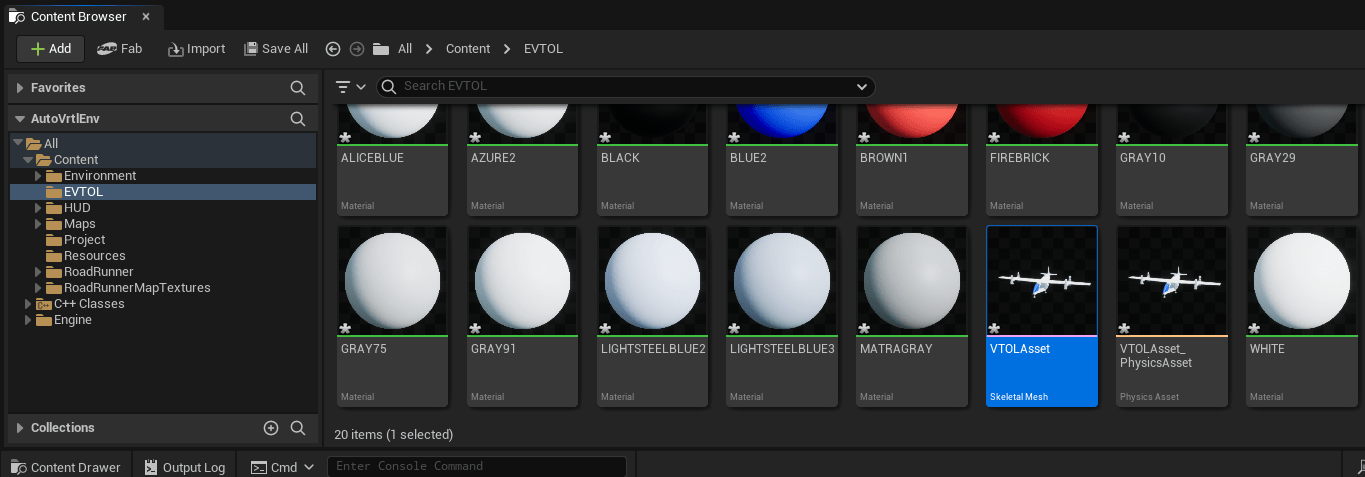
Task: Collapse the AutoVrtlEnv section
Action: (20, 119)
